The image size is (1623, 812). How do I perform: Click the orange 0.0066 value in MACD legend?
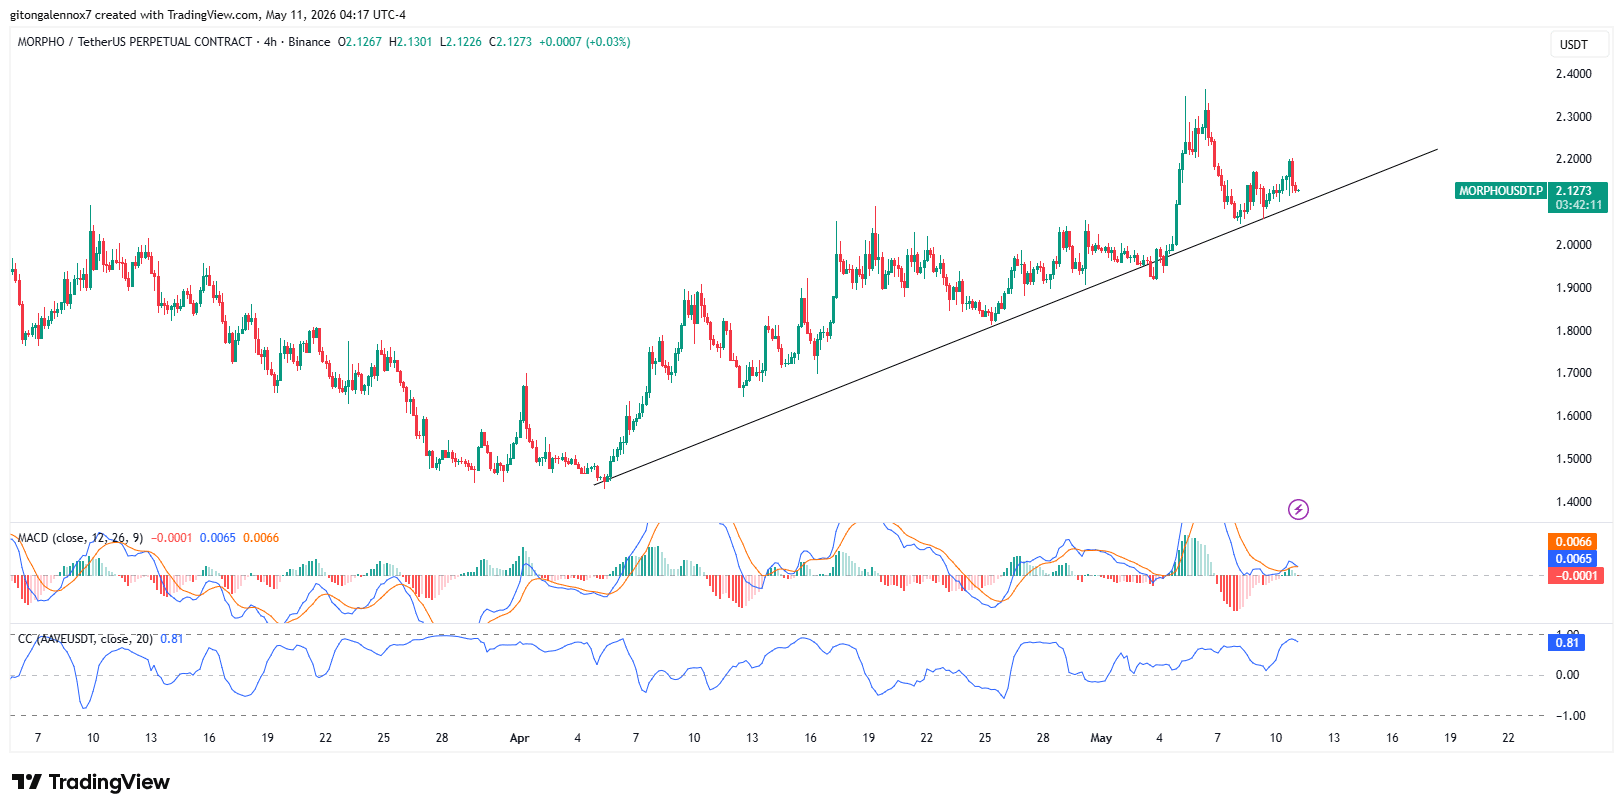tap(261, 538)
